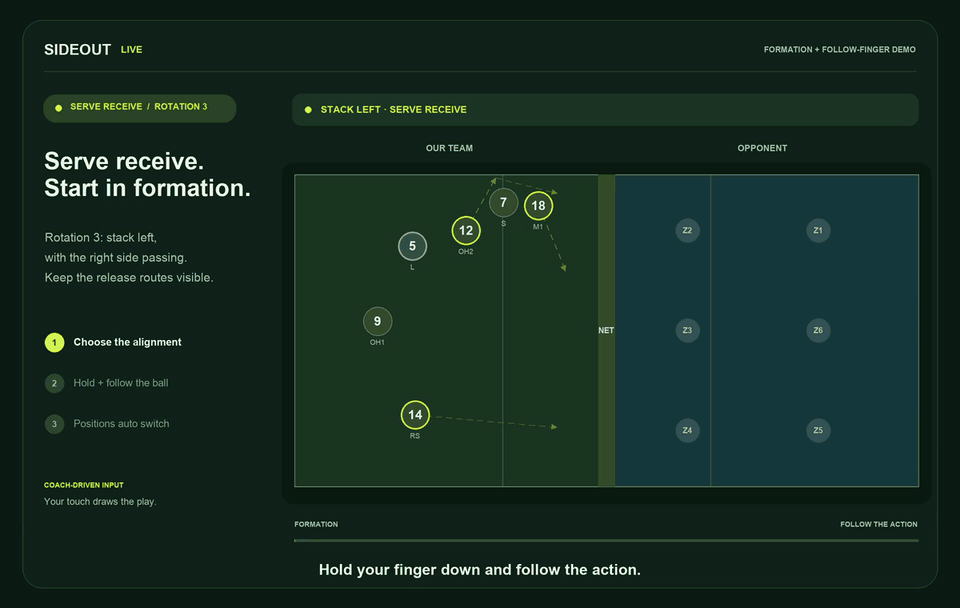Select opponent zone Z3 marker
The width and height of the screenshot is (960, 608).
click(x=687, y=331)
